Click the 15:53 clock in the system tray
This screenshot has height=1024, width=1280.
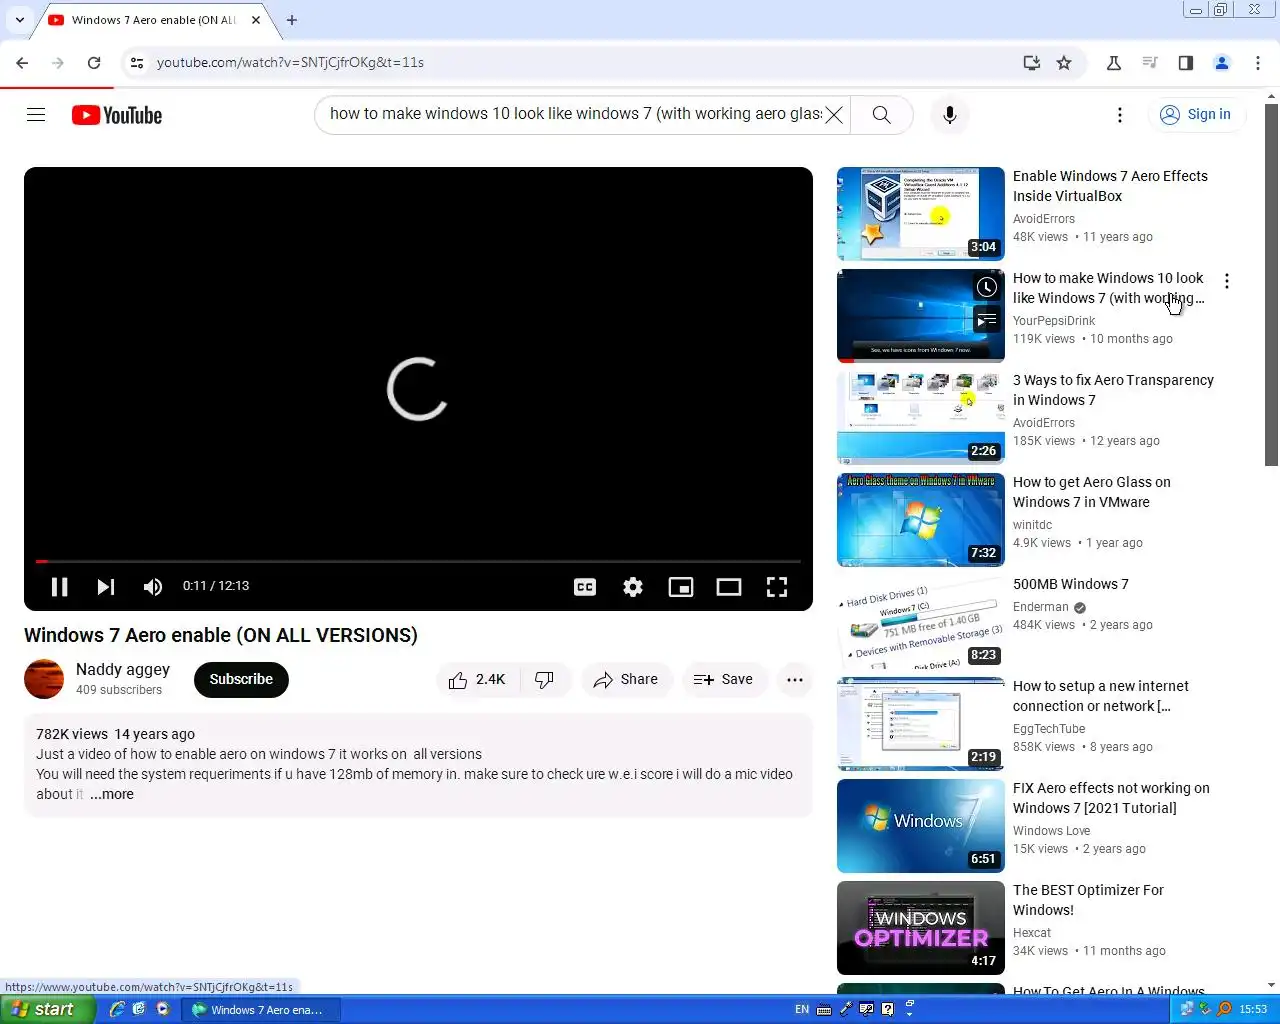pos(1253,1010)
